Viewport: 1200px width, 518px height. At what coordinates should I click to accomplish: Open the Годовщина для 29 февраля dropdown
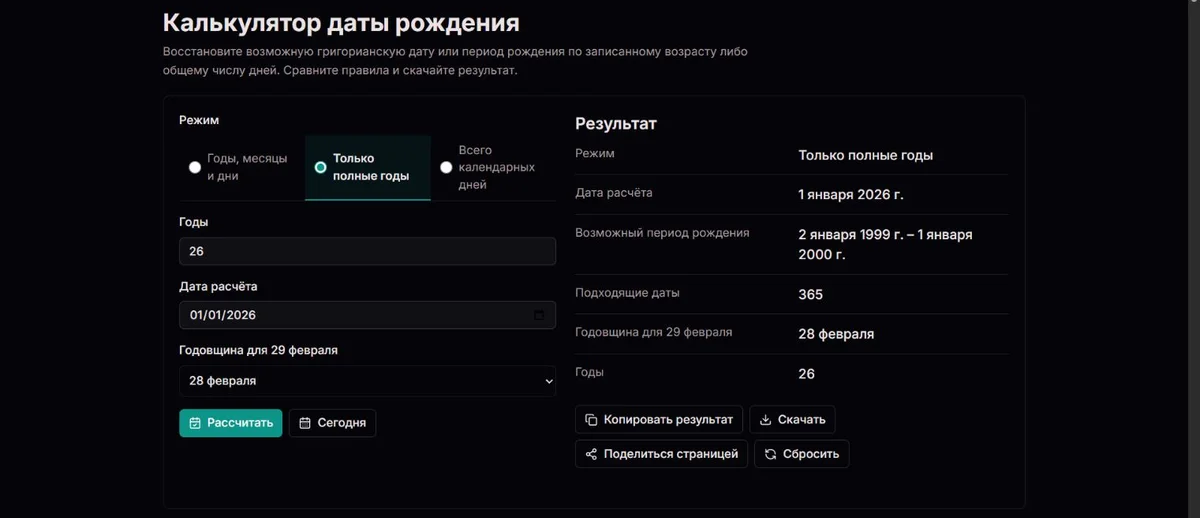coord(367,381)
